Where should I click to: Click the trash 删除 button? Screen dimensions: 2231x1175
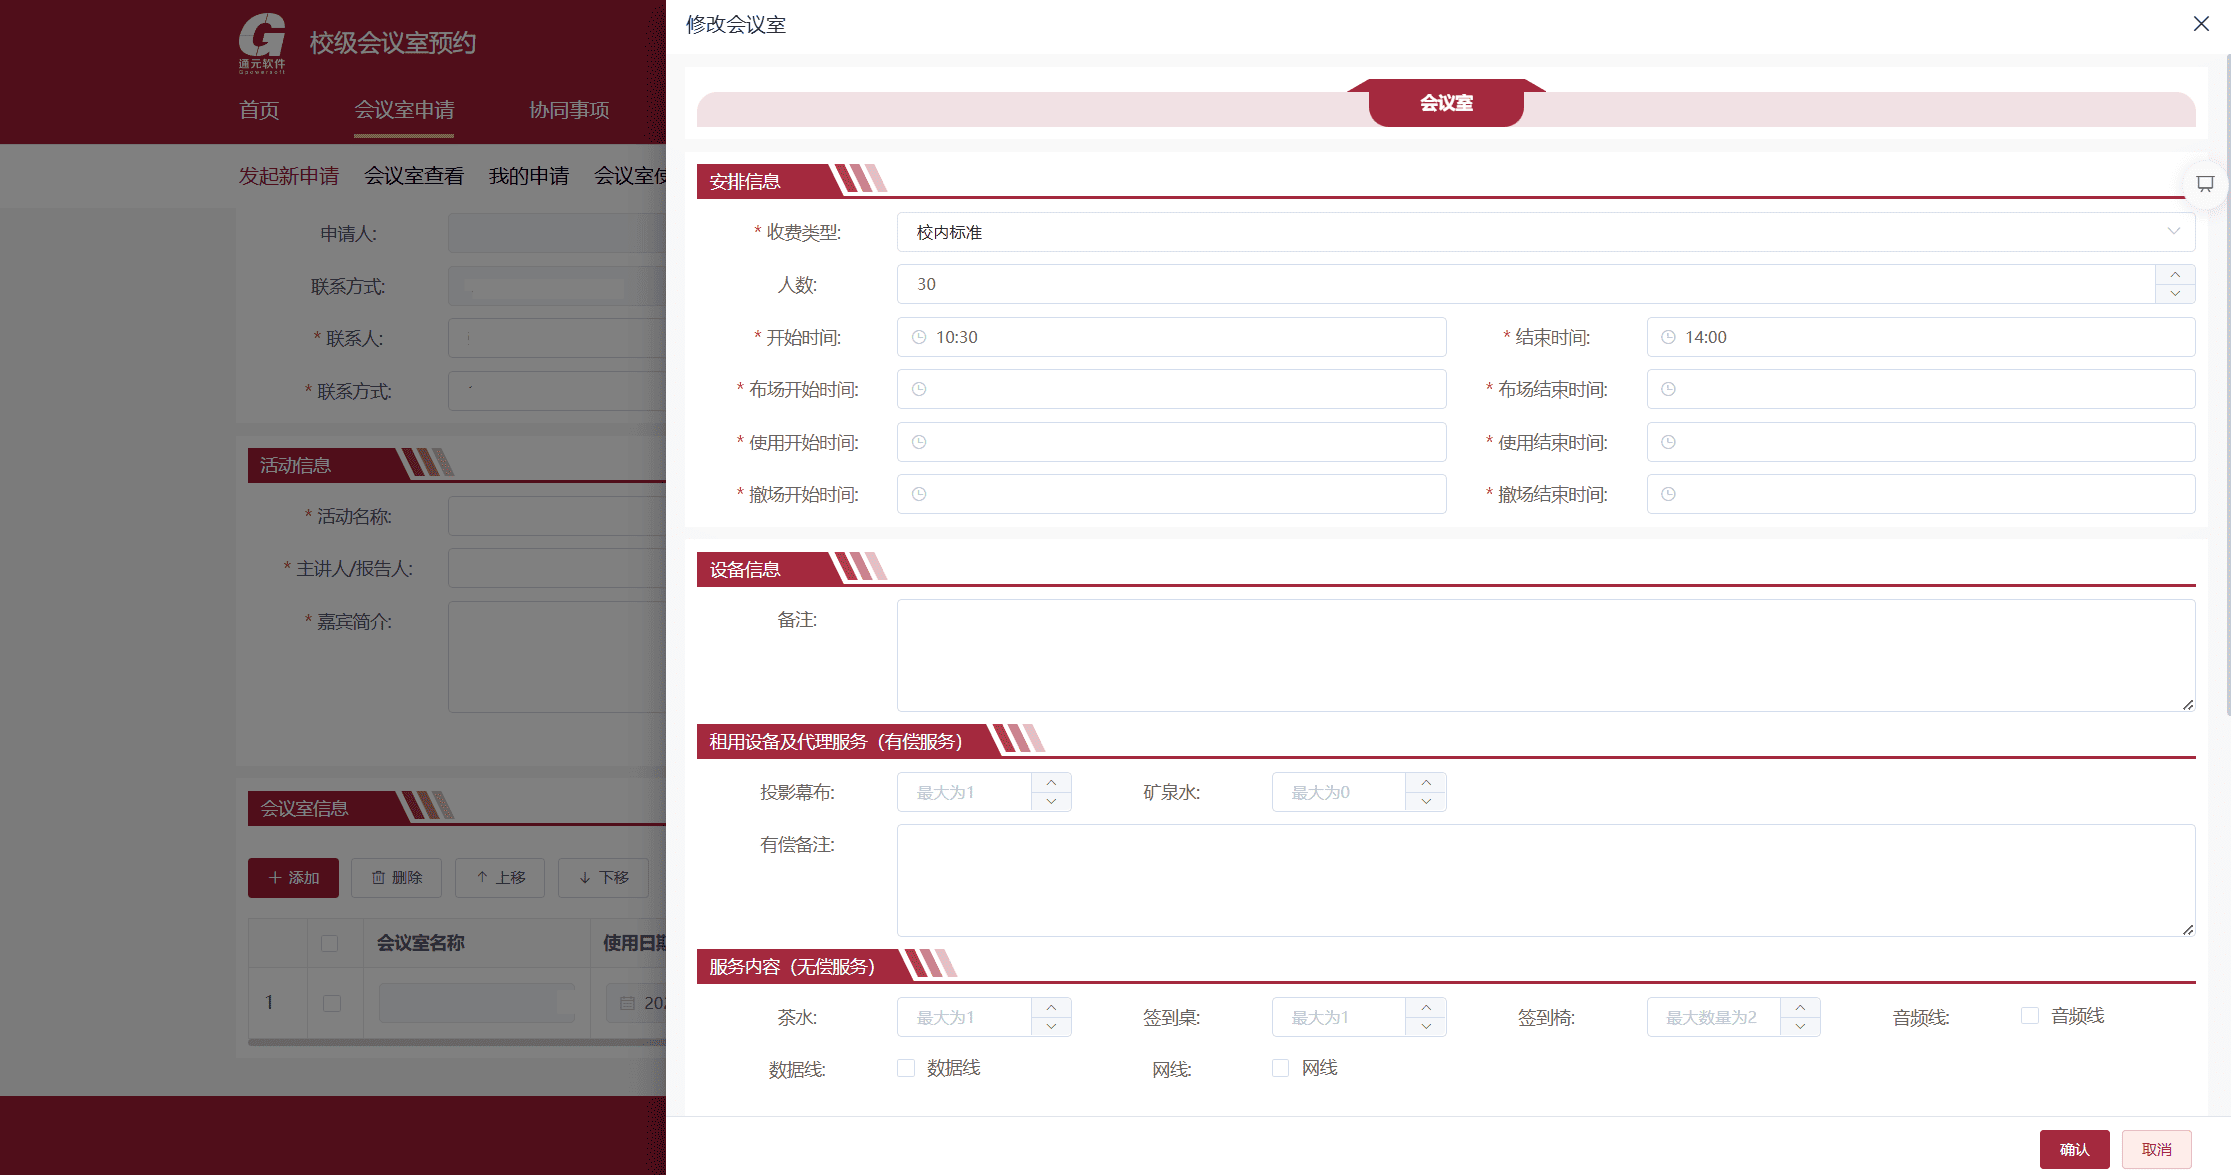tap(397, 877)
